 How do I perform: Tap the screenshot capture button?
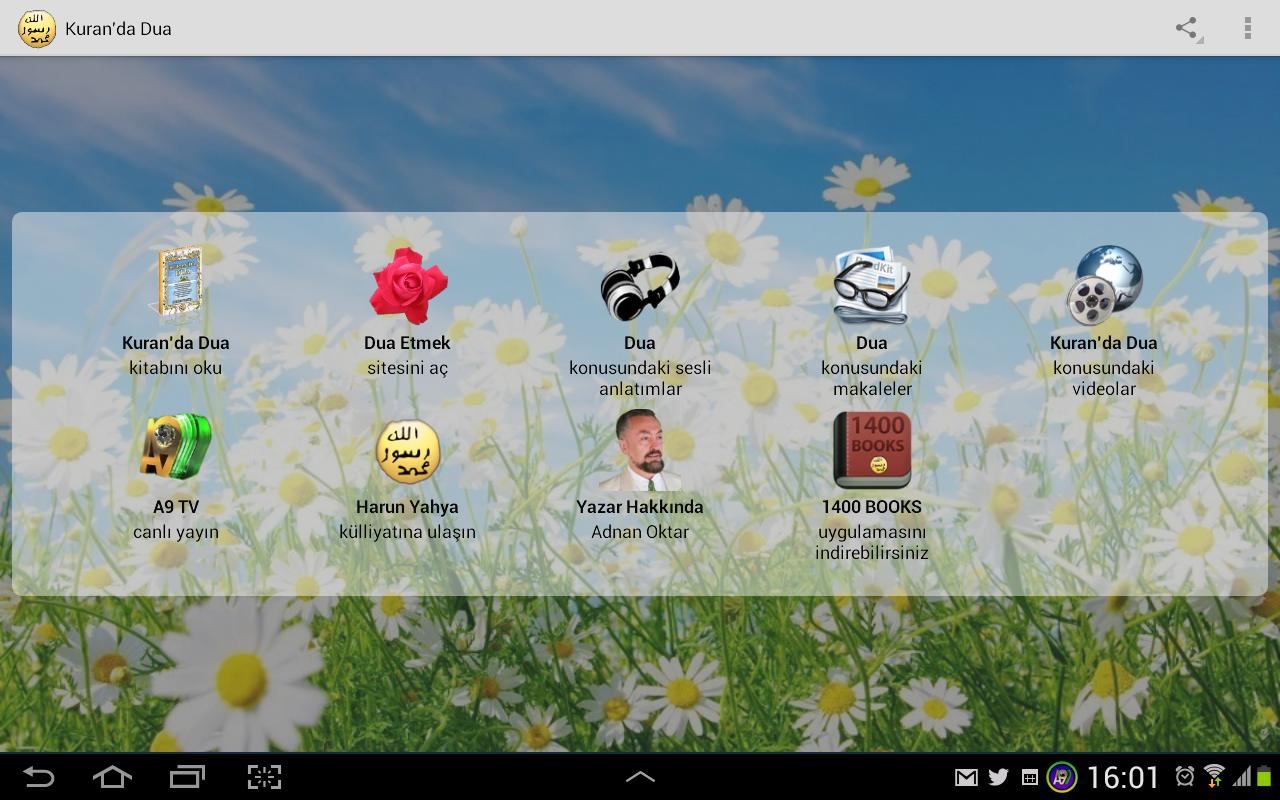[x=264, y=777]
